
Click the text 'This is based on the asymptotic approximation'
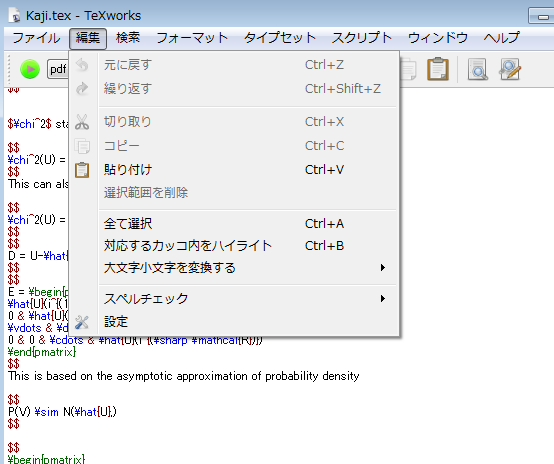(x=127, y=376)
